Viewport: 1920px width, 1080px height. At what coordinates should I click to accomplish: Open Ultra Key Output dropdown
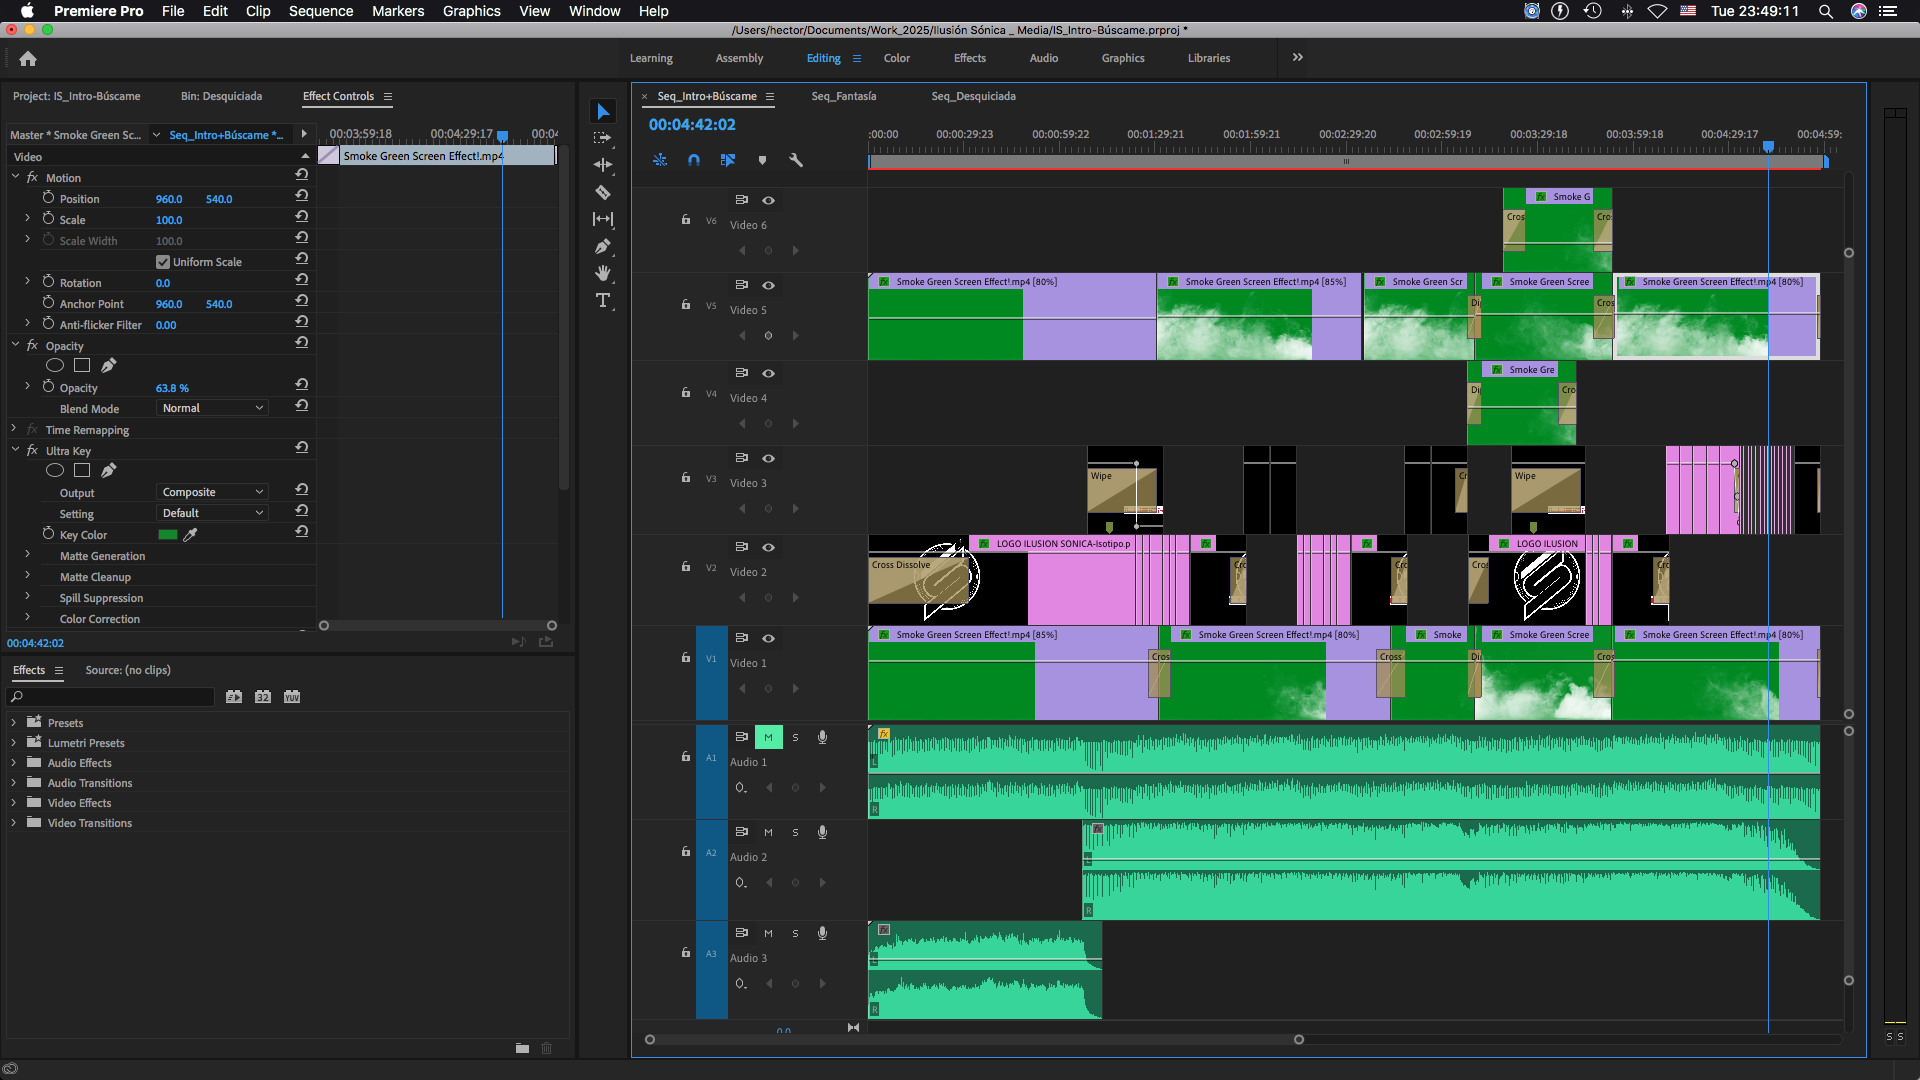tap(212, 492)
